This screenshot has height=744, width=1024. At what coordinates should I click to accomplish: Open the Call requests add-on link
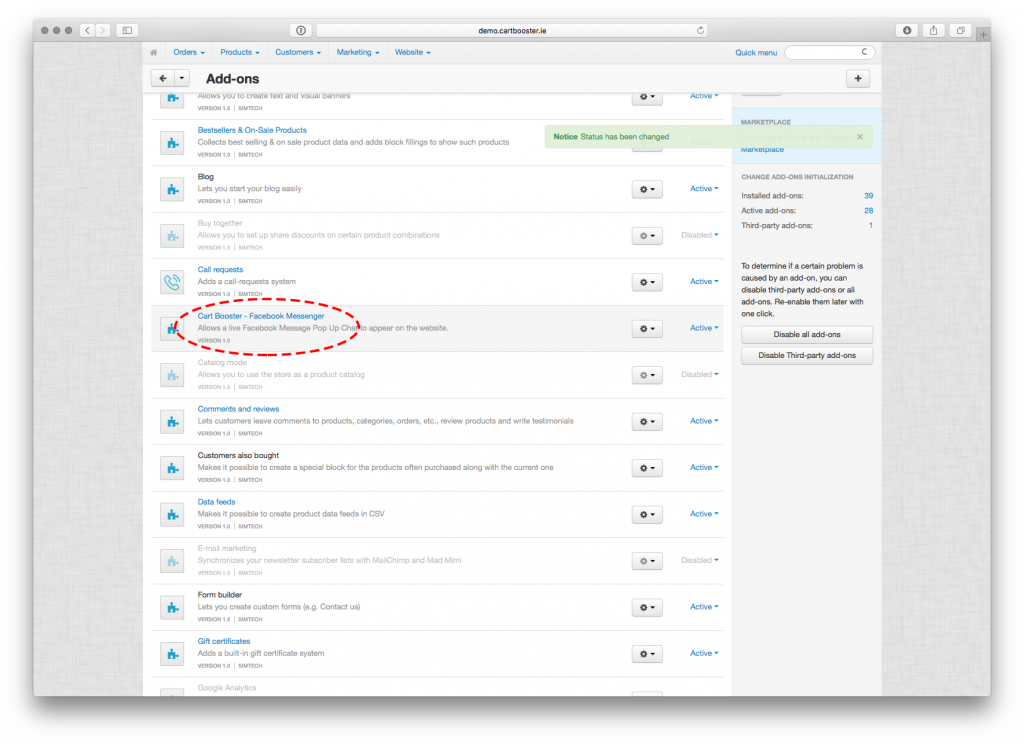click(220, 270)
